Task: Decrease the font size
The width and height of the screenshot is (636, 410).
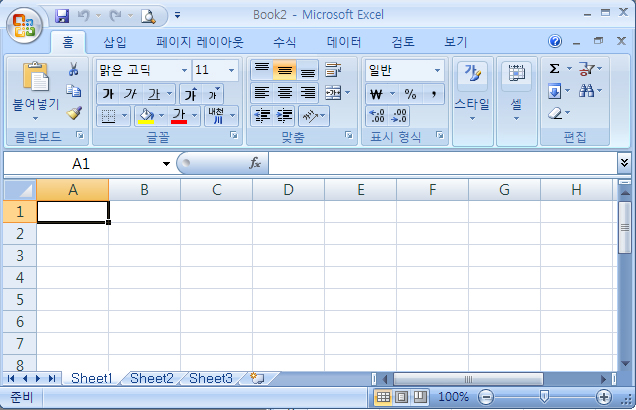Action: click(x=213, y=94)
